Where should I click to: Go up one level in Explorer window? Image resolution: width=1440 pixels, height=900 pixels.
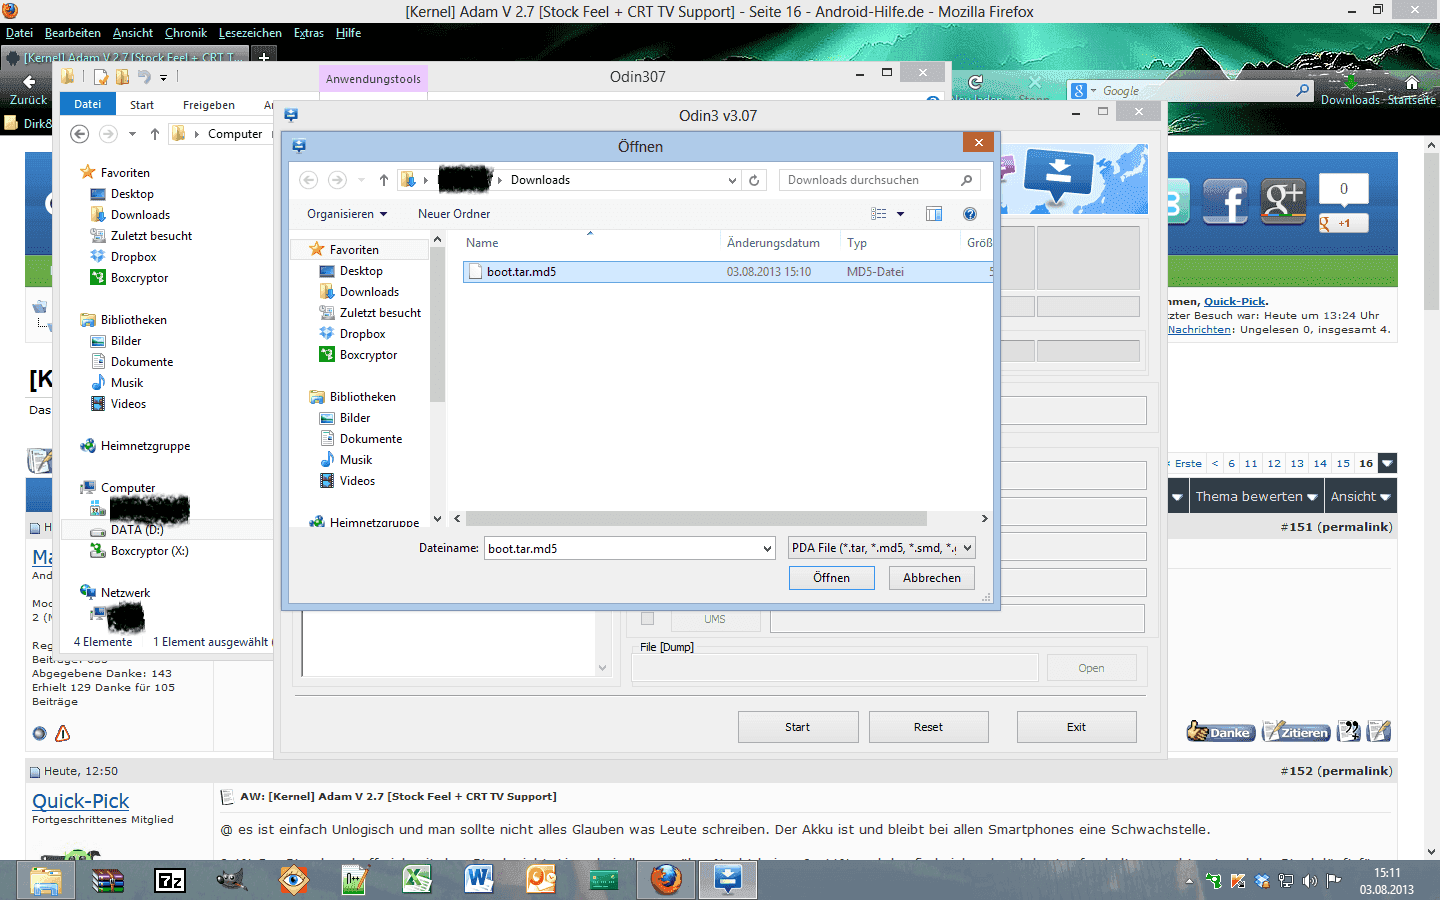click(x=154, y=134)
